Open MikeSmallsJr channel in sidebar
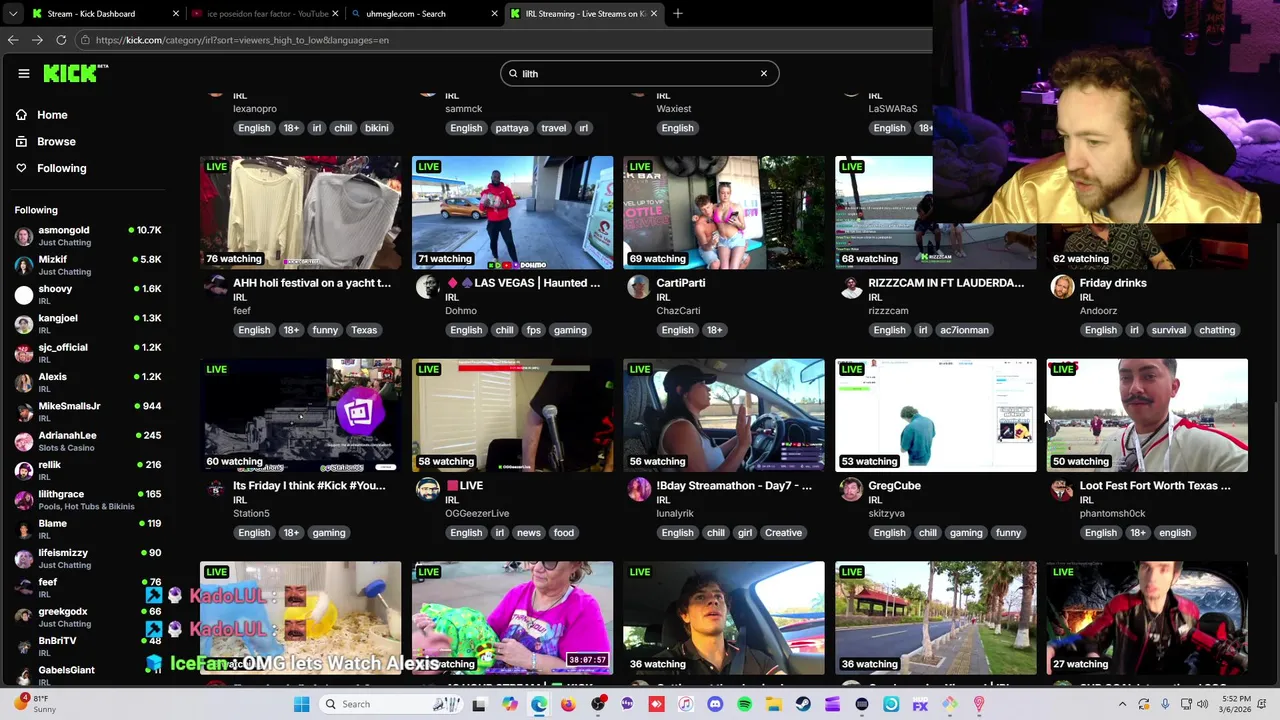 pyautogui.click(x=87, y=411)
